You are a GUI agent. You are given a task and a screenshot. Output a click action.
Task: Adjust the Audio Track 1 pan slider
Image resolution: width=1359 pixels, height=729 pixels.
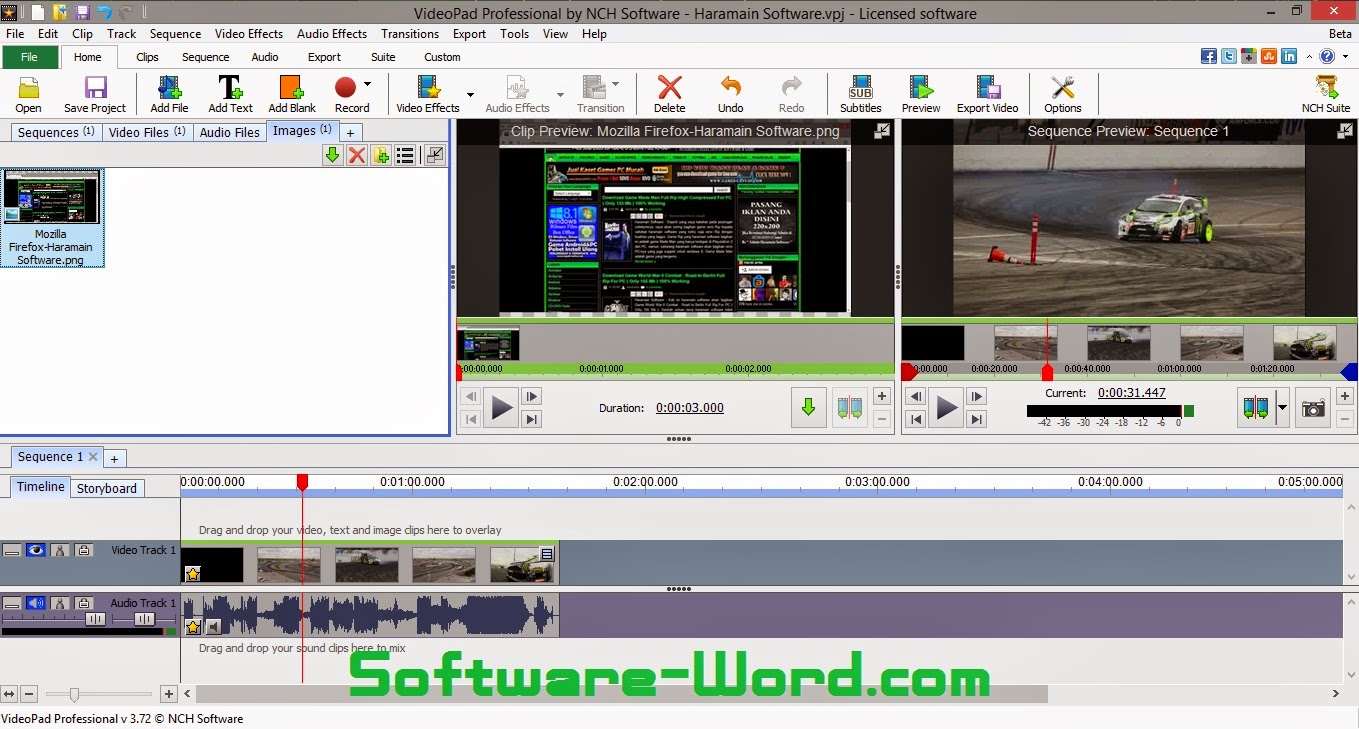(x=144, y=620)
